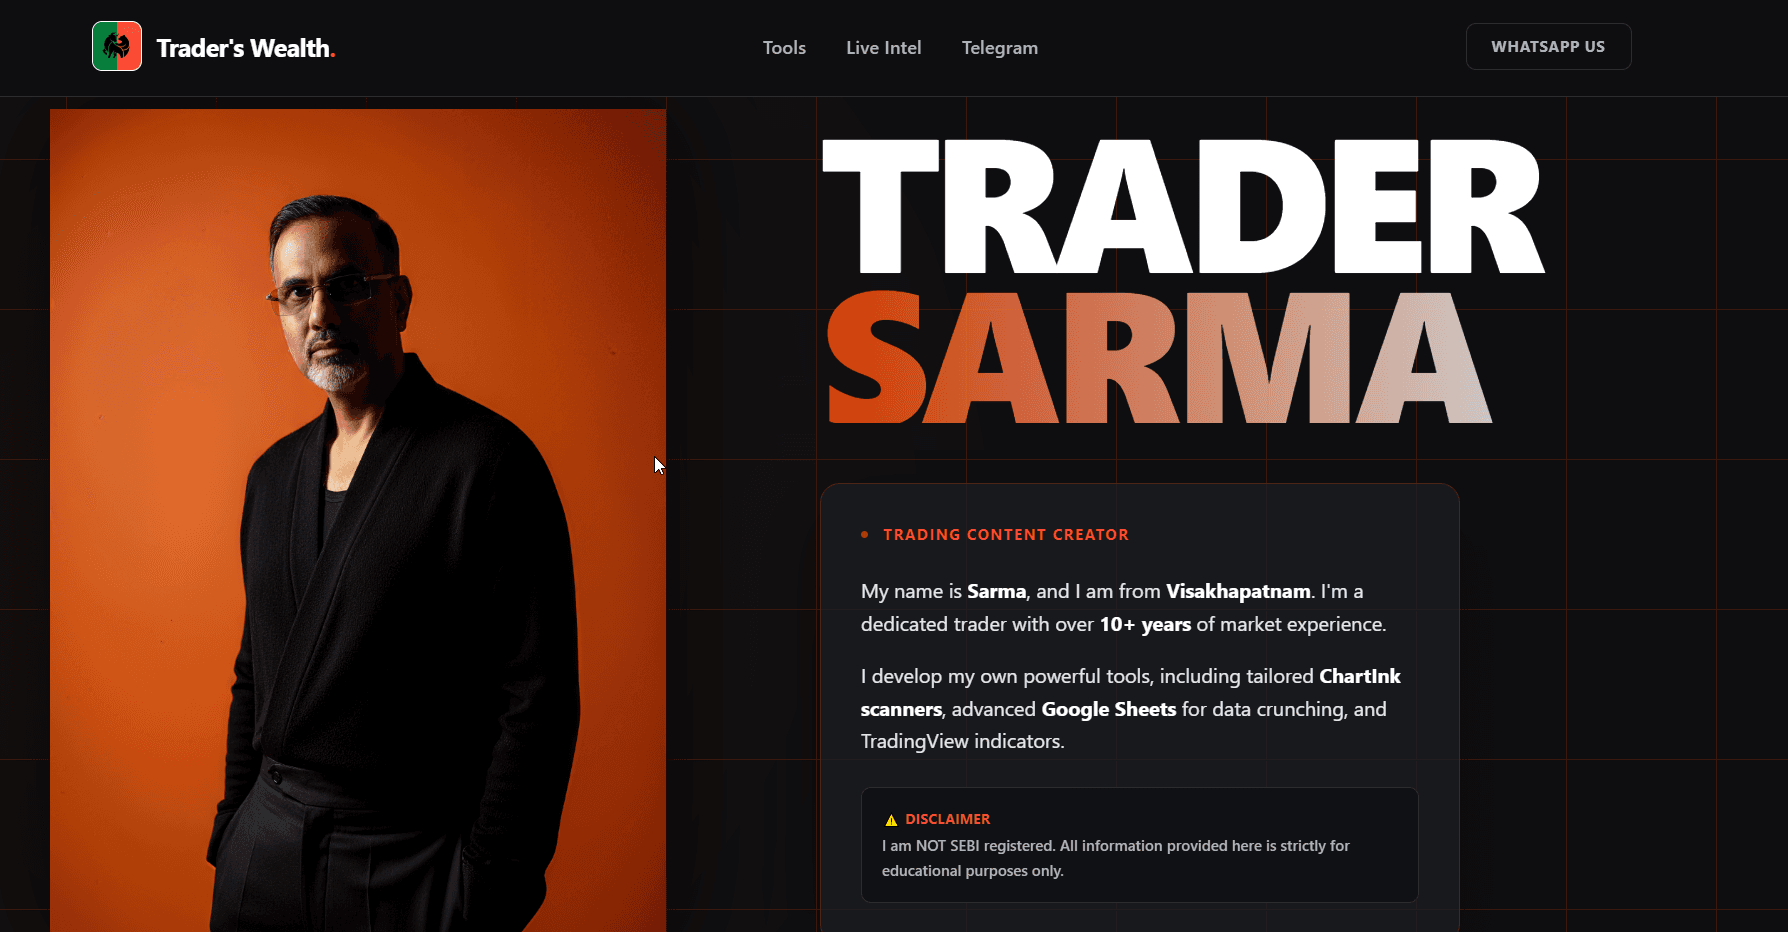Click the bold Google Sheets text

tap(1109, 709)
